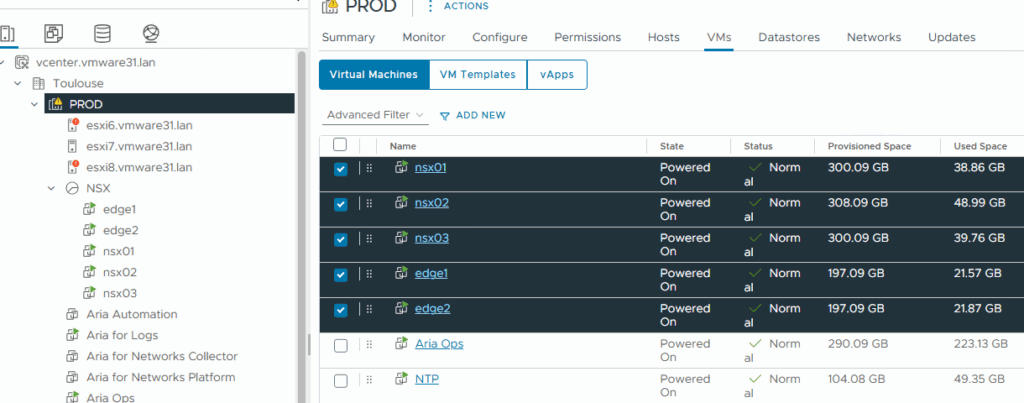
Task: Uncheck the nsx02 row checkbox
Action: click(x=340, y=204)
